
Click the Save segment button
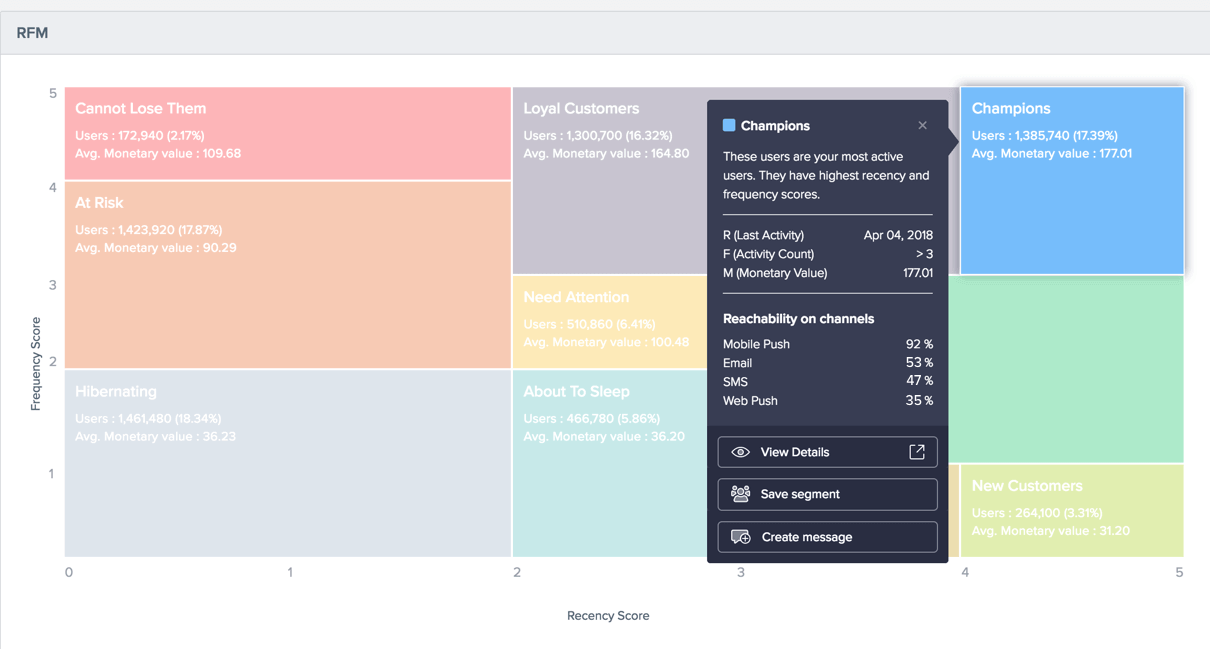tap(827, 494)
